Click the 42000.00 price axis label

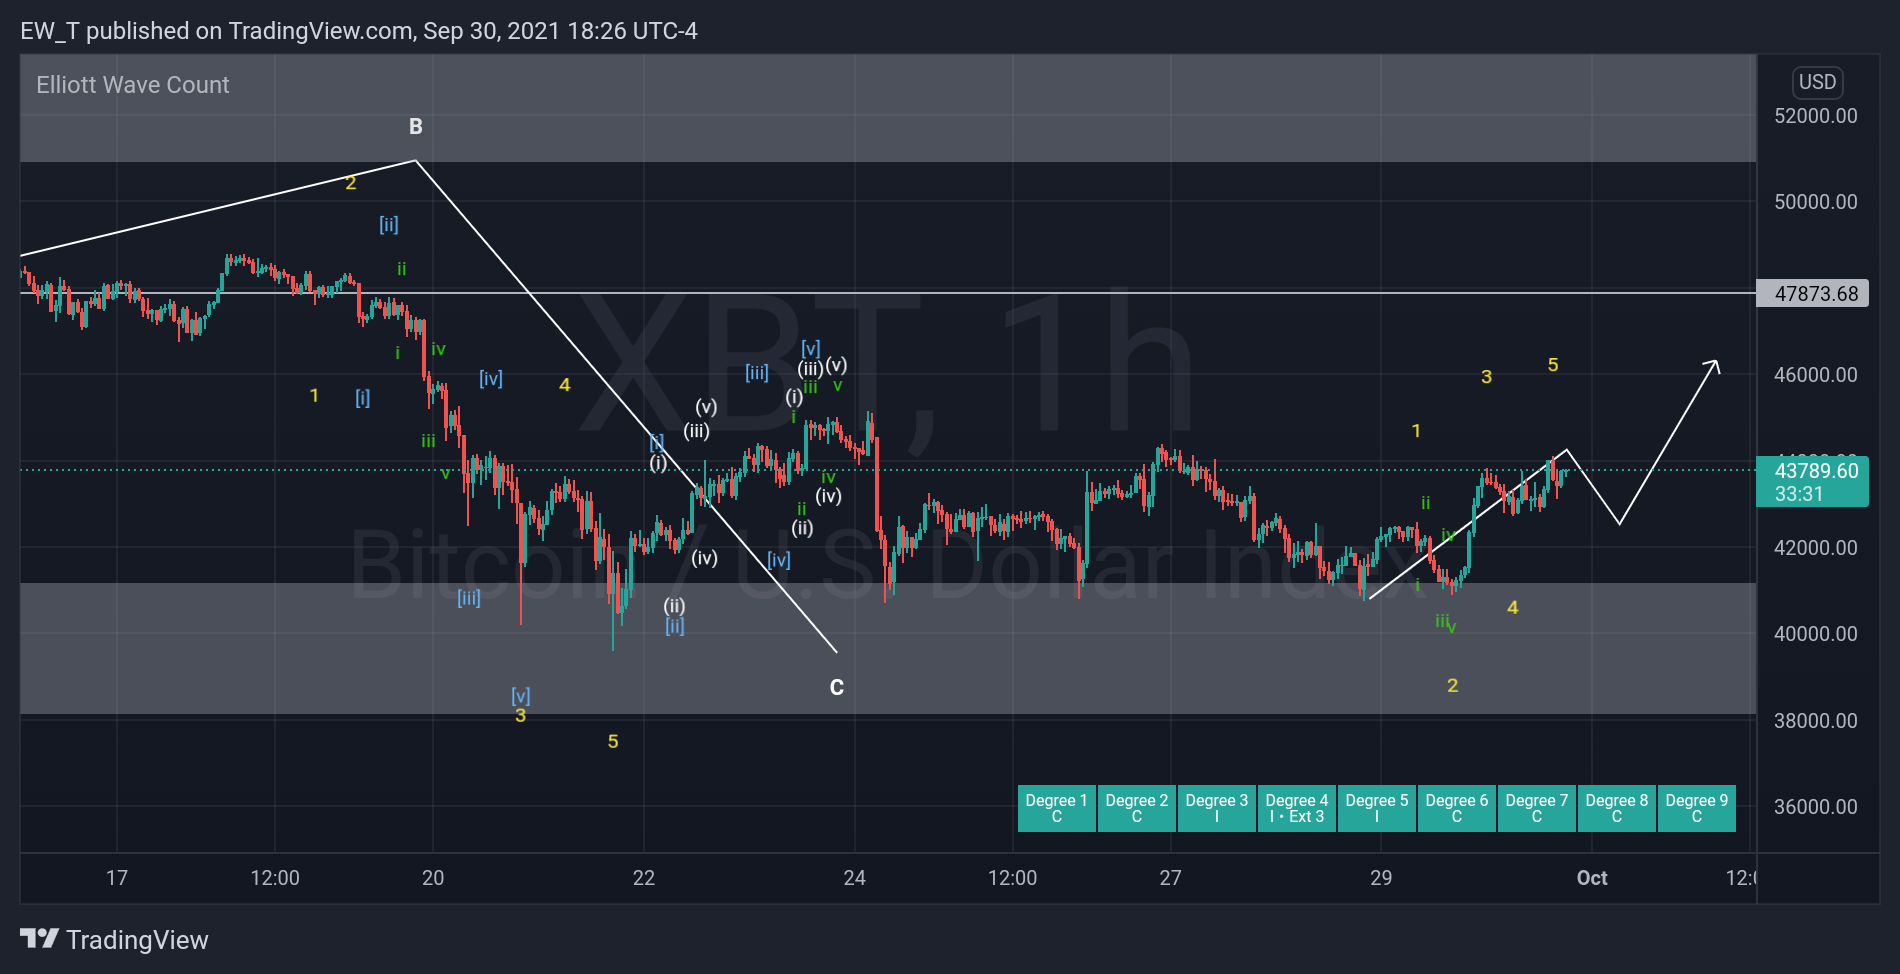click(1815, 548)
